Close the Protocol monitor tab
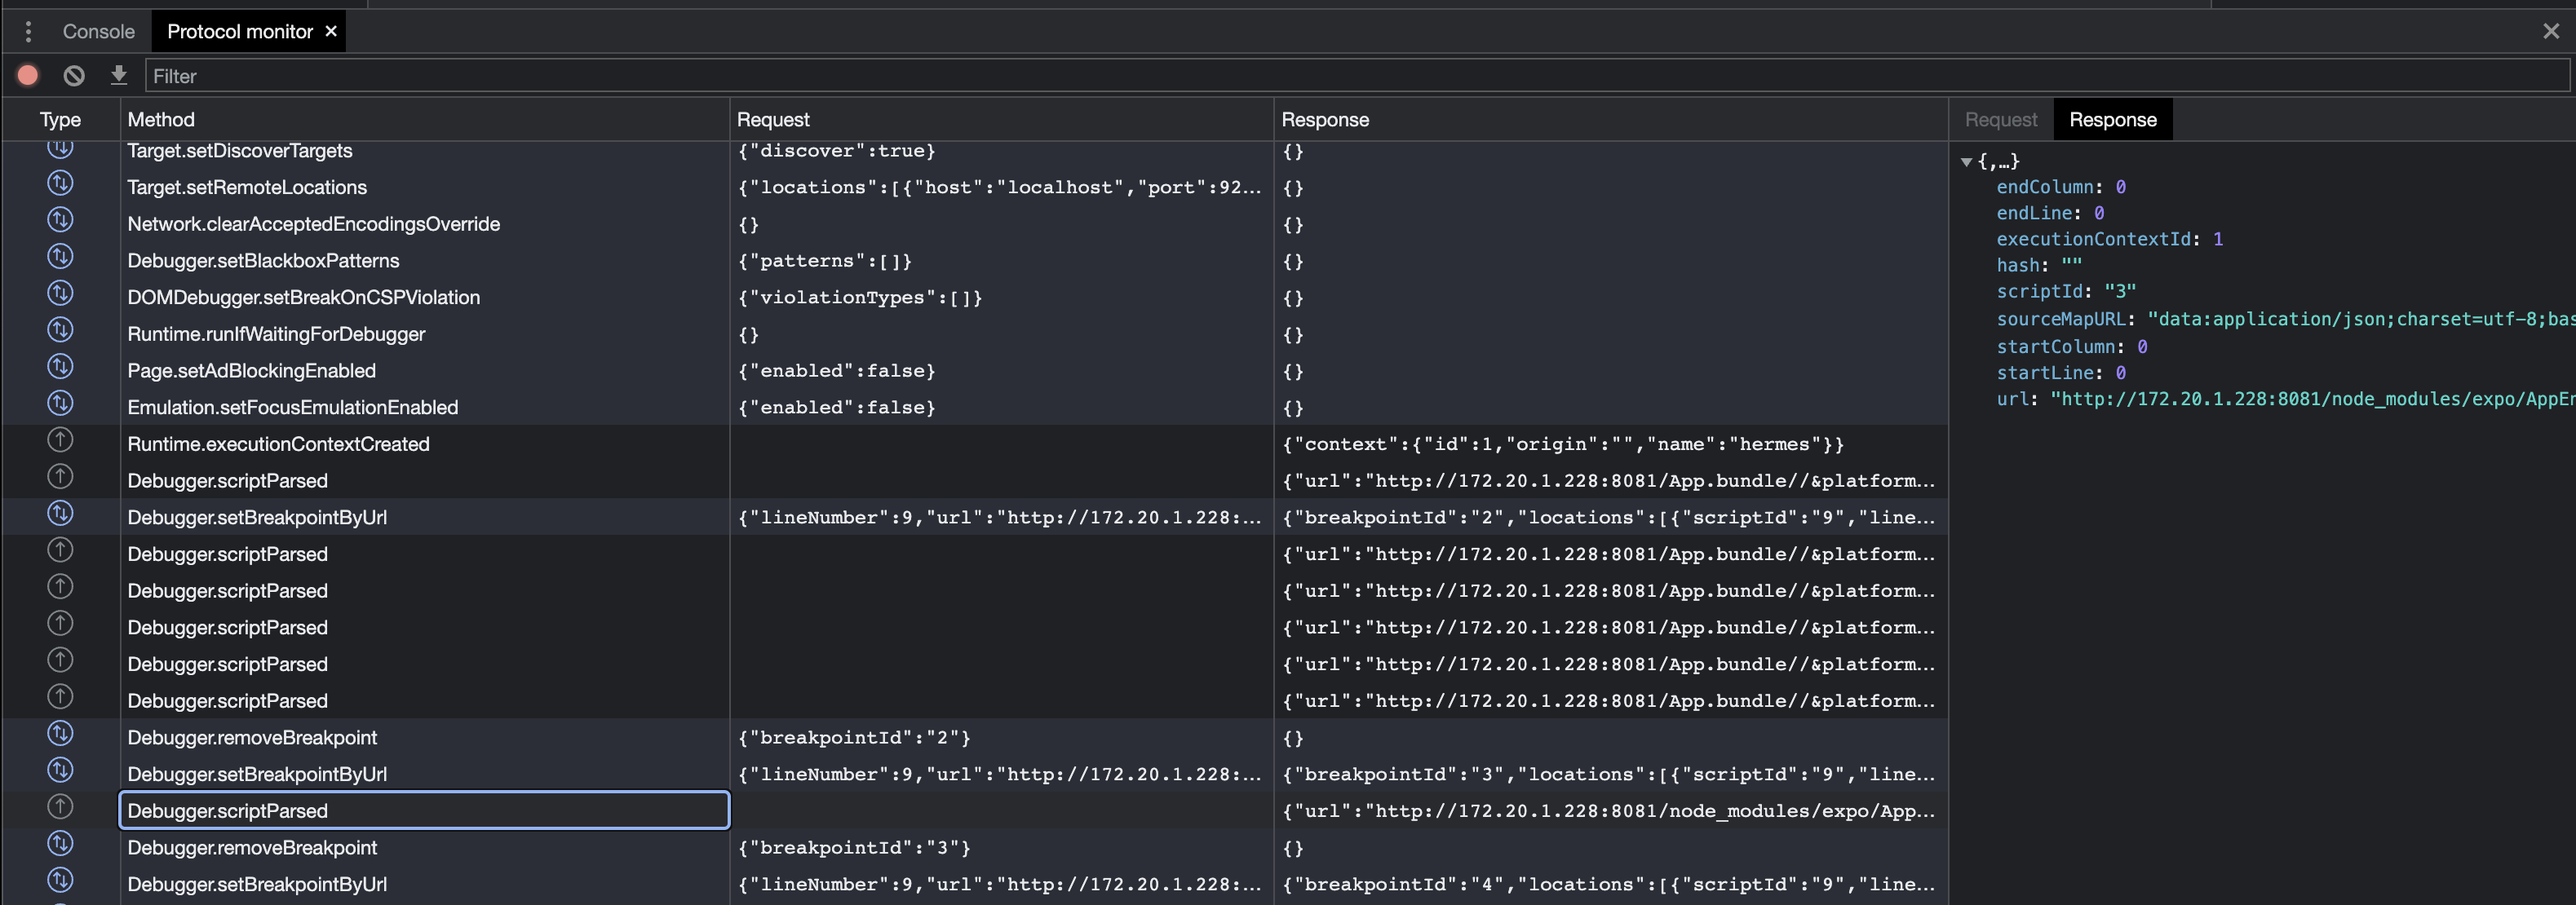This screenshot has width=2576, height=905. tap(331, 31)
